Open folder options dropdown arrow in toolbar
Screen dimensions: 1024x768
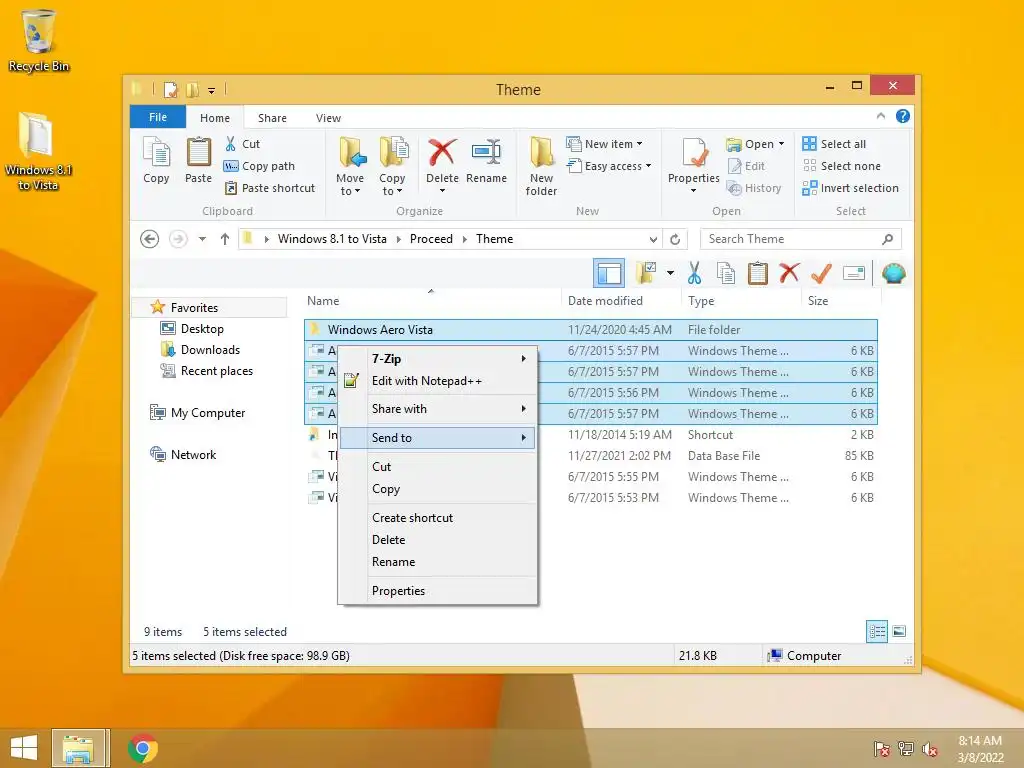(x=670, y=273)
